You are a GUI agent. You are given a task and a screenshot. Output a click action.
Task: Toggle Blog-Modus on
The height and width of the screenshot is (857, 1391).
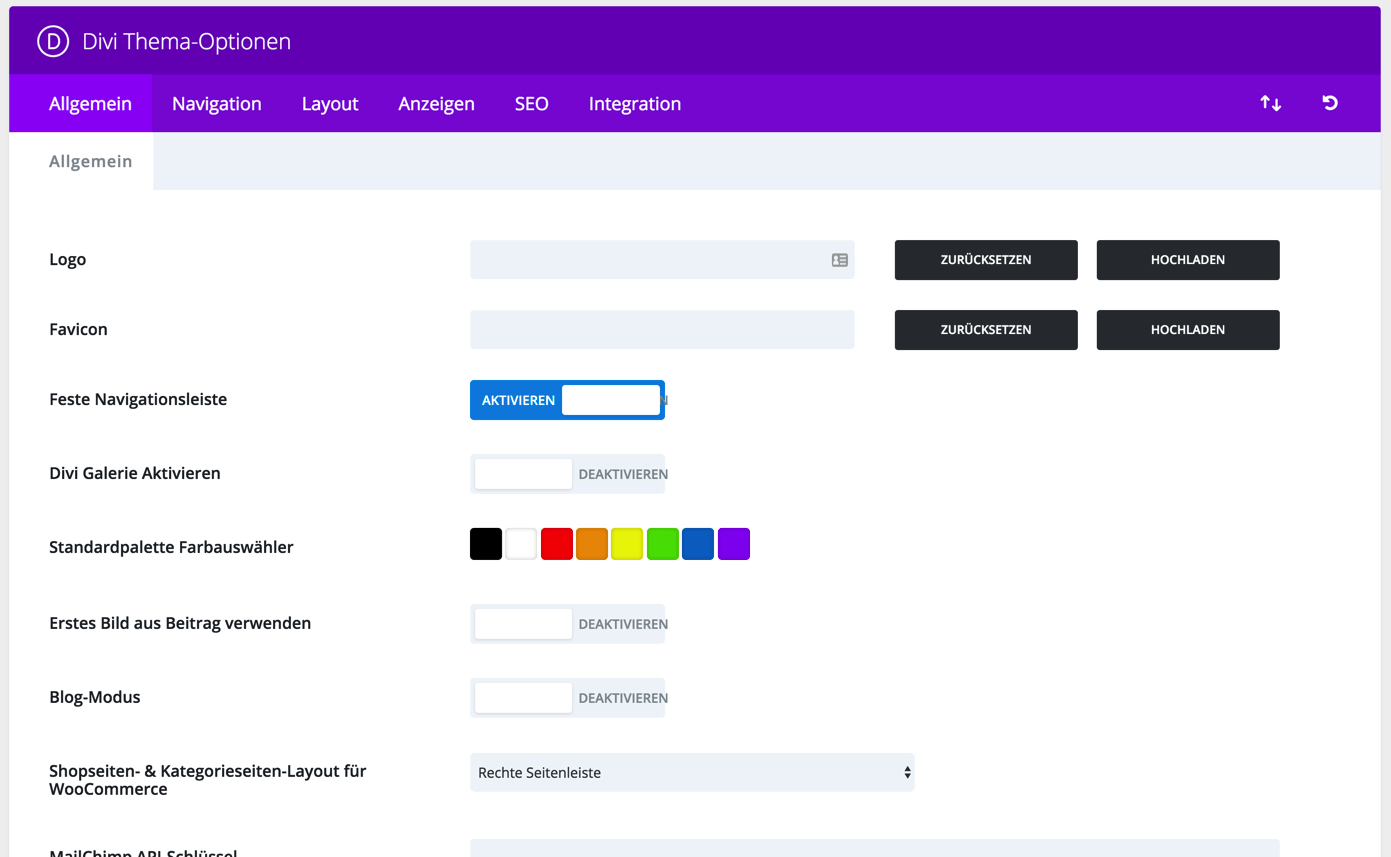tap(567, 697)
